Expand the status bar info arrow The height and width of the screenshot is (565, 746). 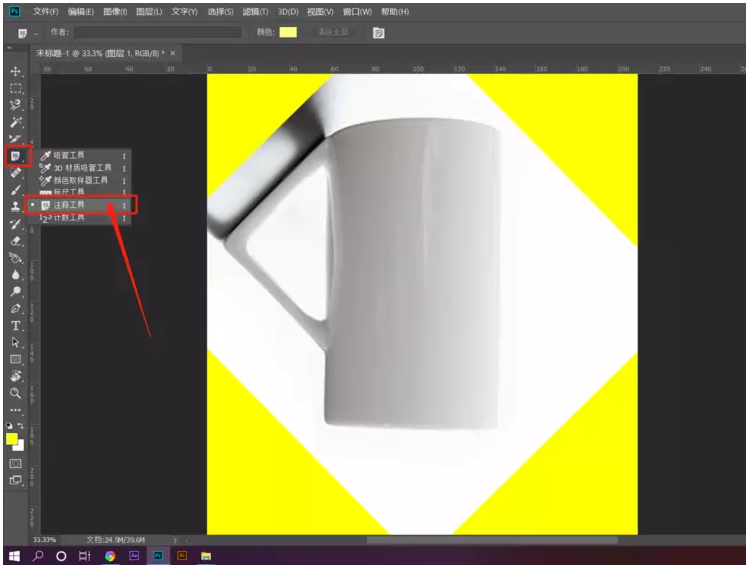(x=176, y=540)
